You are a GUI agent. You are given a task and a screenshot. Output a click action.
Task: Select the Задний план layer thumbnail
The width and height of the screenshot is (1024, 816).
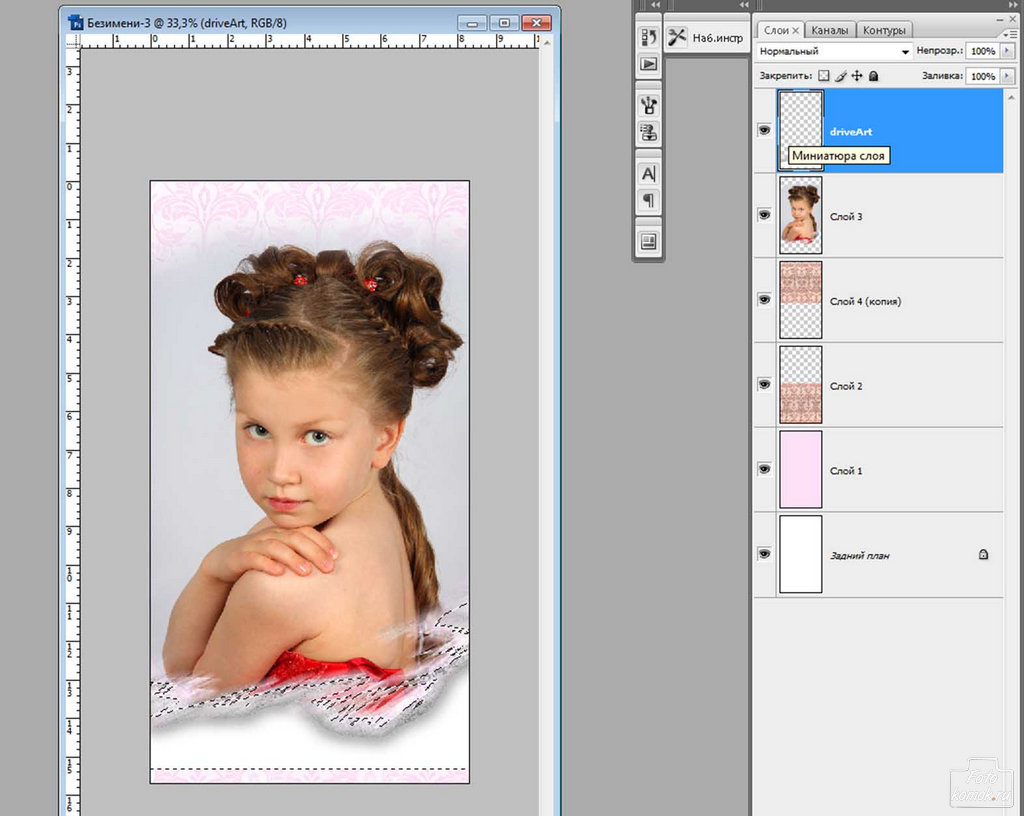(x=801, y=554)
